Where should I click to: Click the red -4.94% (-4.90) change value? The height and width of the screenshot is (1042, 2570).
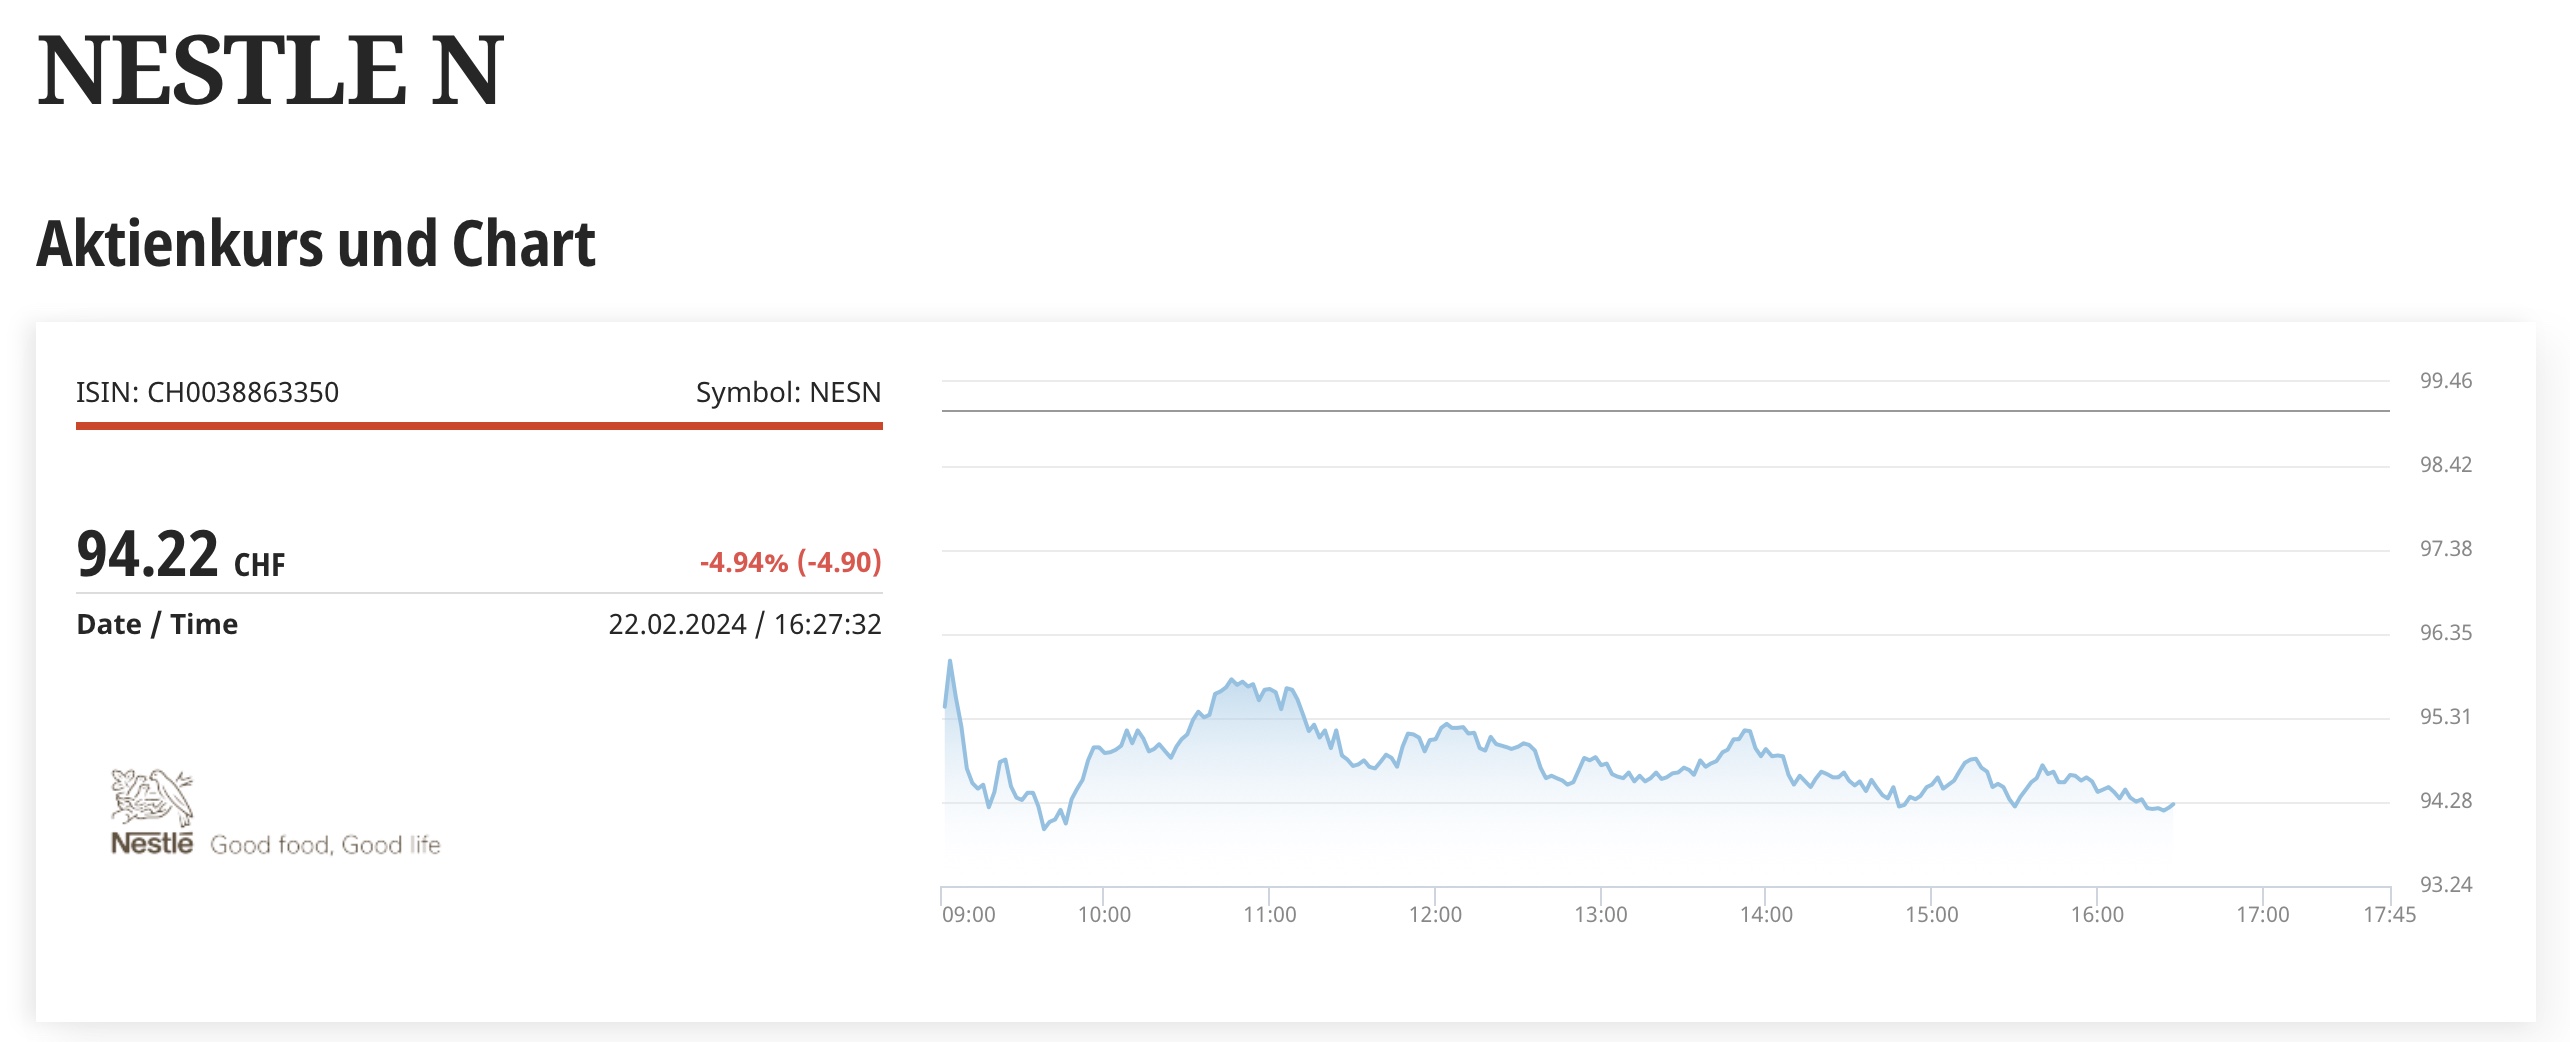[790, 562]
